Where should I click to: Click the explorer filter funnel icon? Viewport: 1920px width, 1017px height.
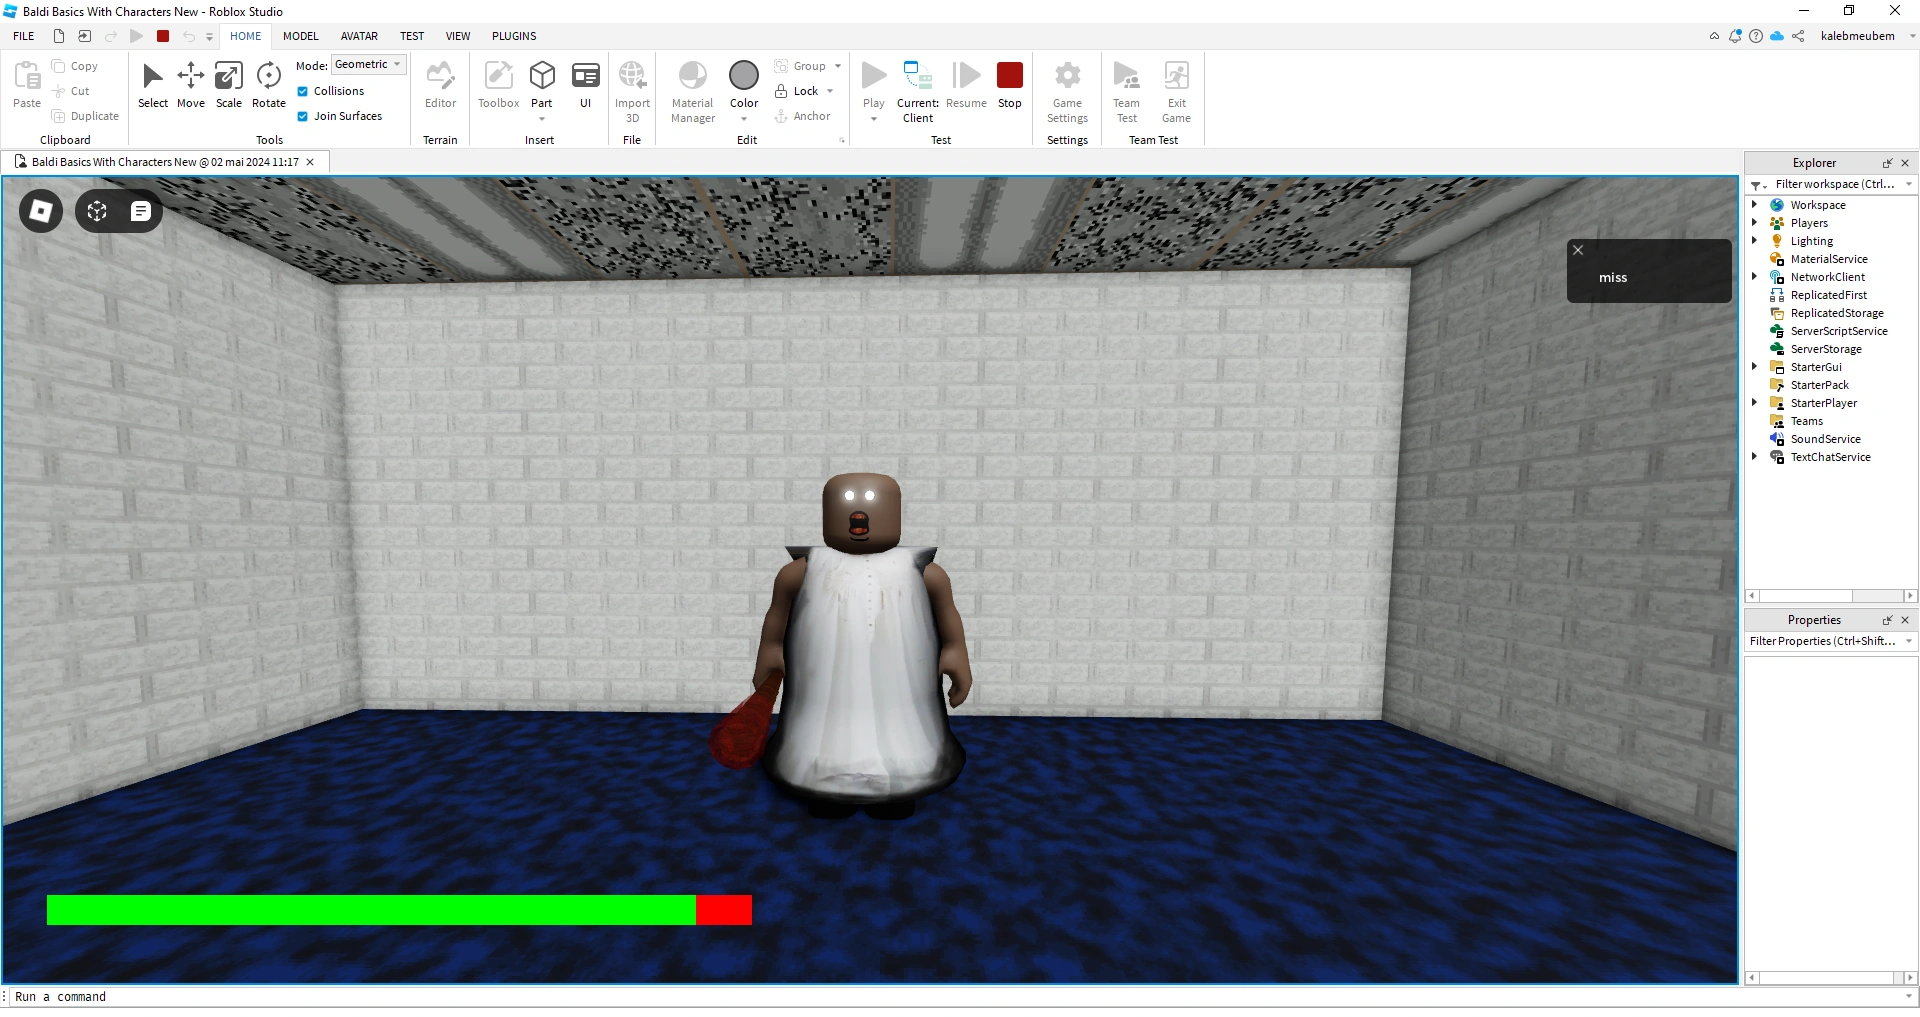(1756, 185)
